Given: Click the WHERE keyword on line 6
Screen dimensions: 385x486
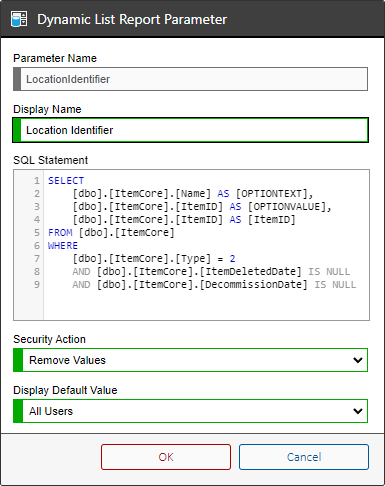Looking at the screenshot, I should coord(63,246).
